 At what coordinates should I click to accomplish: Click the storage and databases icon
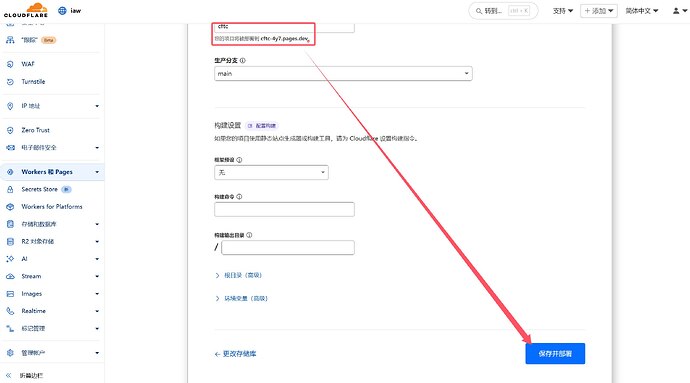point(10,224)
